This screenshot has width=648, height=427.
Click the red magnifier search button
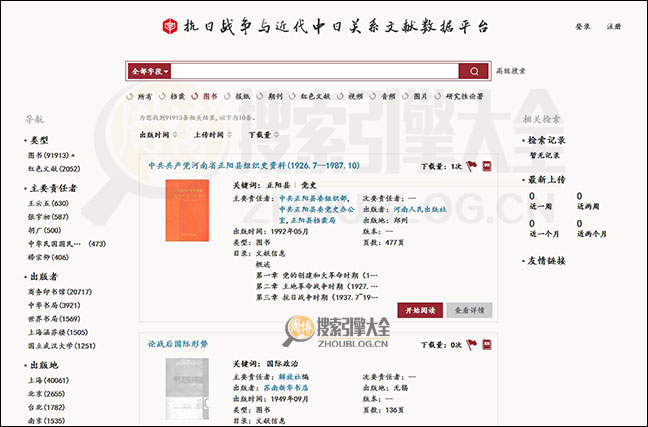click(474, 71)
